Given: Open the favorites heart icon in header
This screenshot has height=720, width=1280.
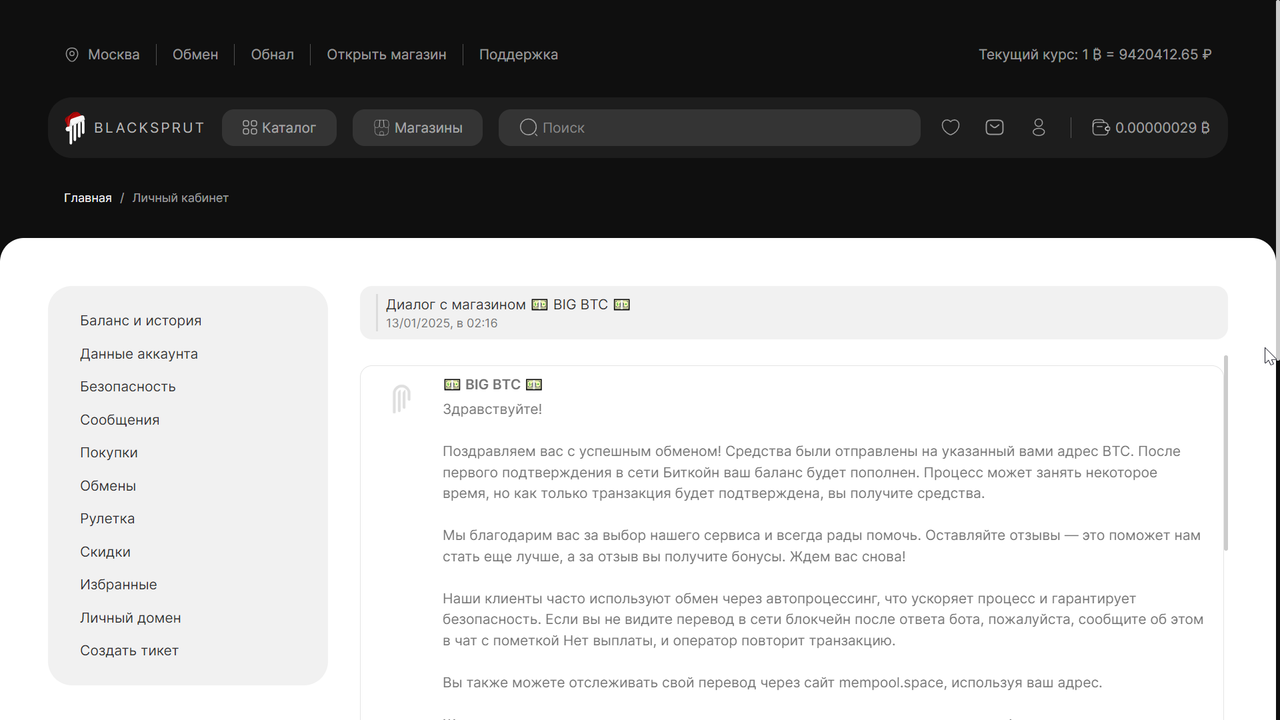Looking at the screenshot, I should tap(950, 127).
